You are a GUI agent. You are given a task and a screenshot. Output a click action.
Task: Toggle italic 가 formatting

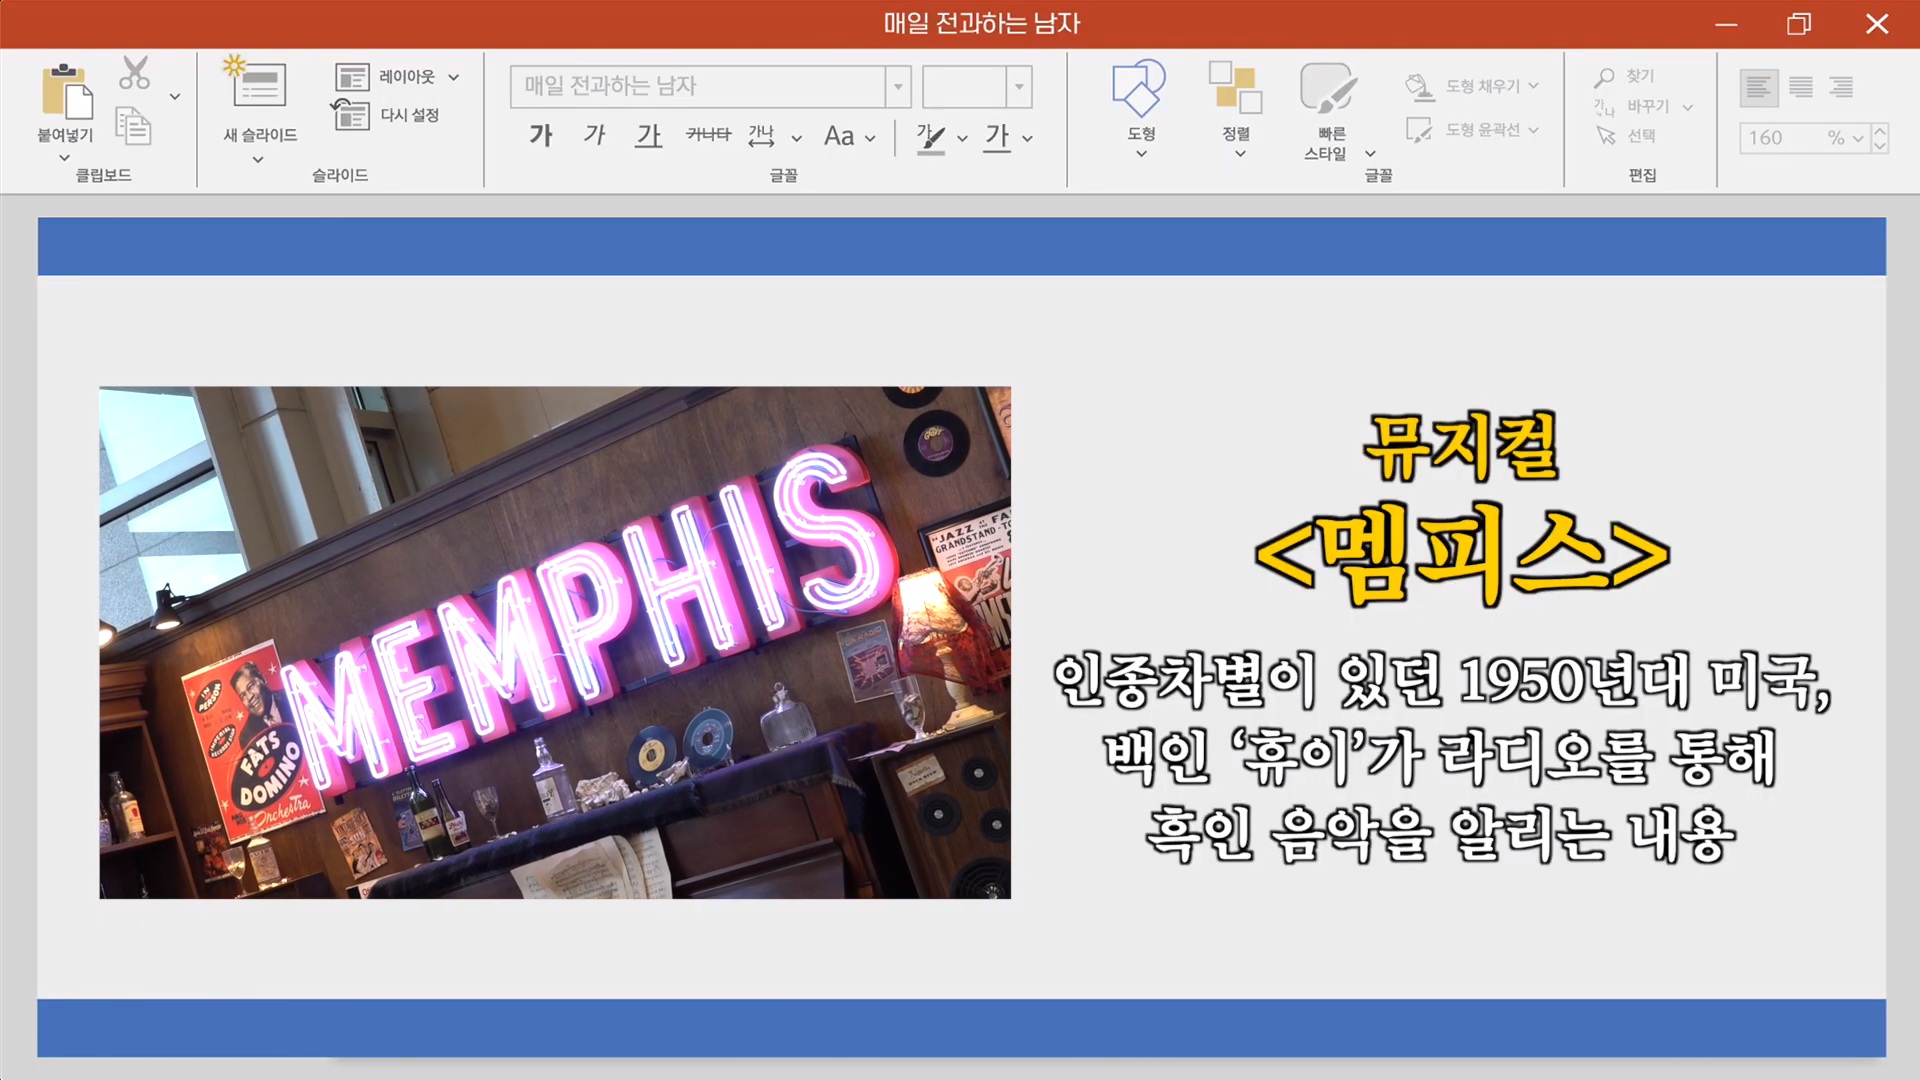595,135
